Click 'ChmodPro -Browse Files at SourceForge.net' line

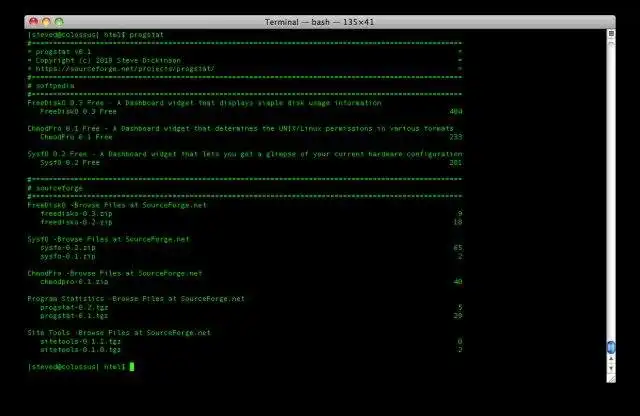pyautogui.click(x=115, y=273)
